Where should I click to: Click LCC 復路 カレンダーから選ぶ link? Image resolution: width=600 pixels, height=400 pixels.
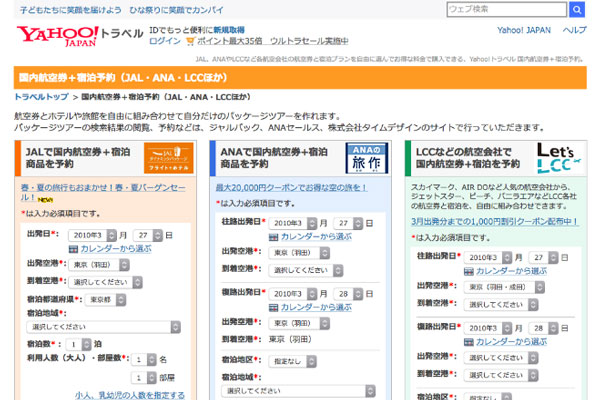point(511,342)
